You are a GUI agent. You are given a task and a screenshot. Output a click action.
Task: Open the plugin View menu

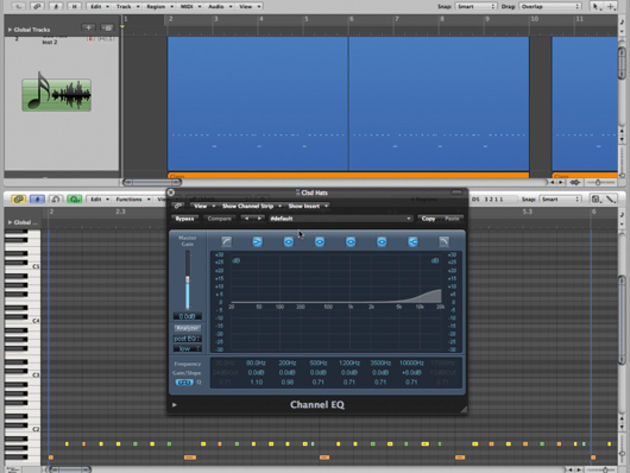(204, 206)
